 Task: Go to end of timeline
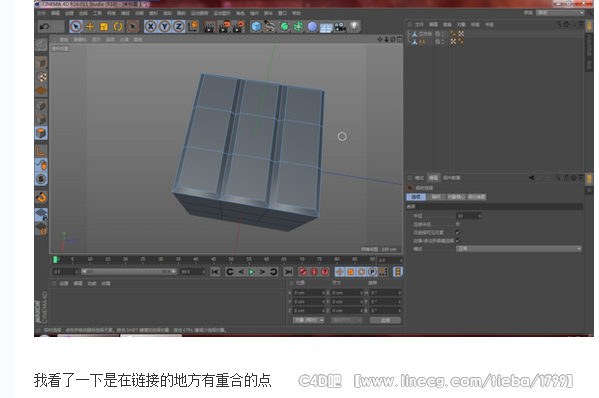tap(288, 272)
